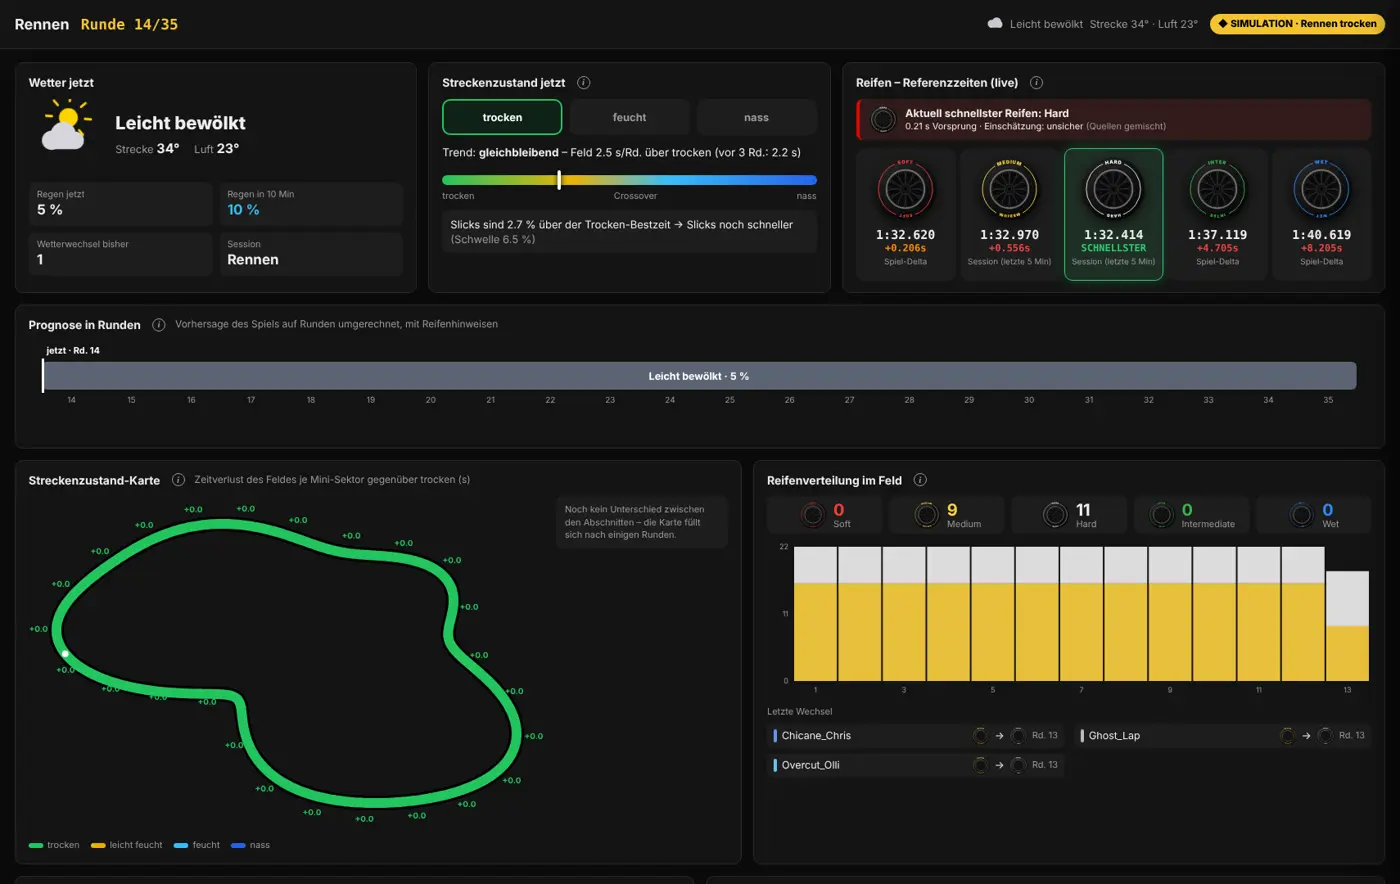Viewport: 1400px width, 884px height.
Task: Click the Regen jetzt 5 % tile
Action: (x=121, y=203)
